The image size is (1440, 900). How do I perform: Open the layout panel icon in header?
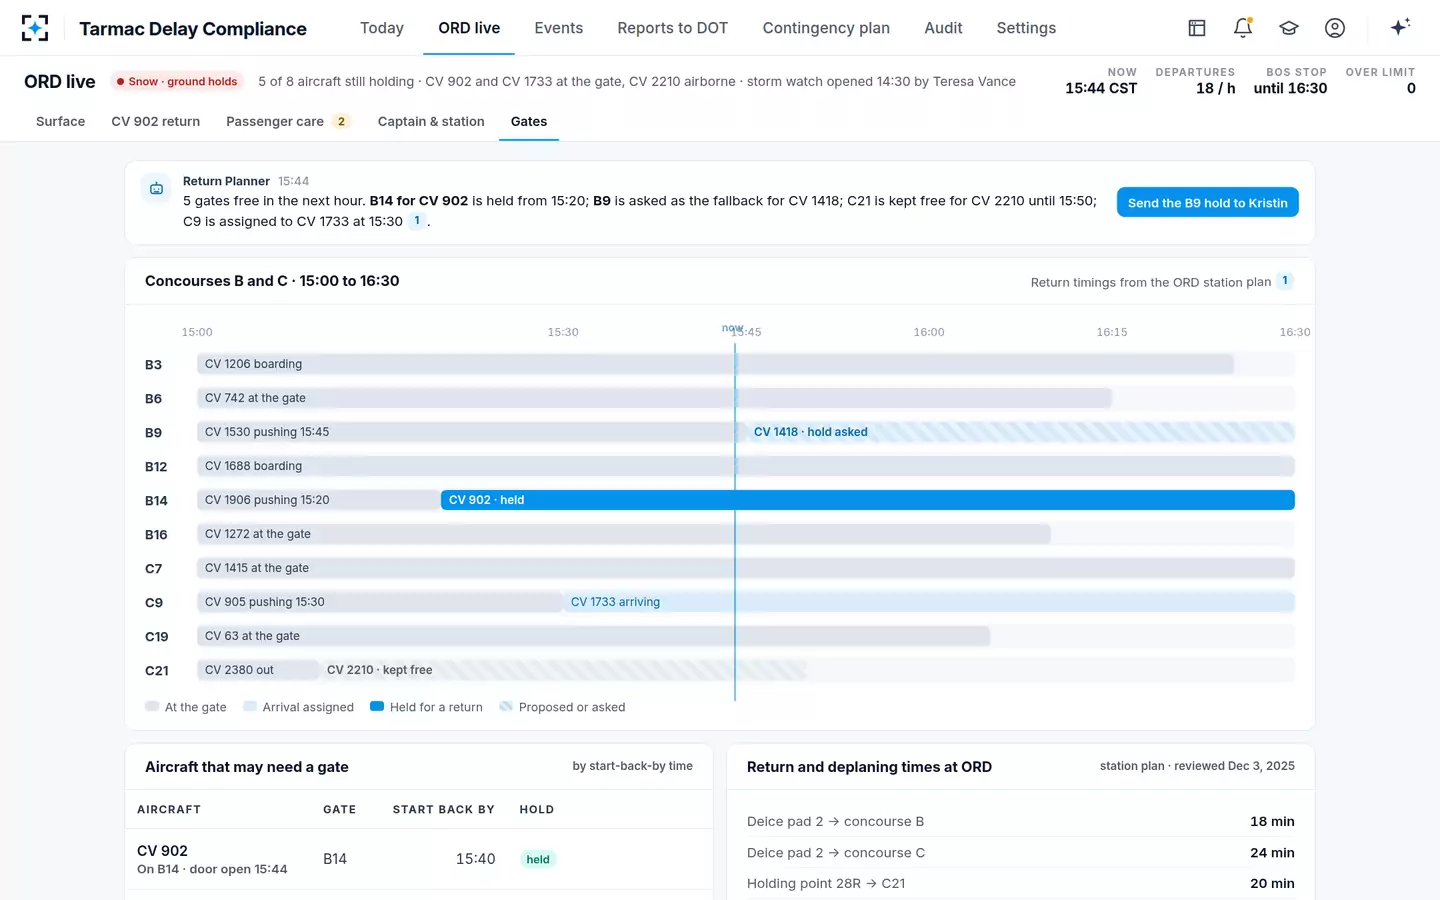tap(1196, 28)
